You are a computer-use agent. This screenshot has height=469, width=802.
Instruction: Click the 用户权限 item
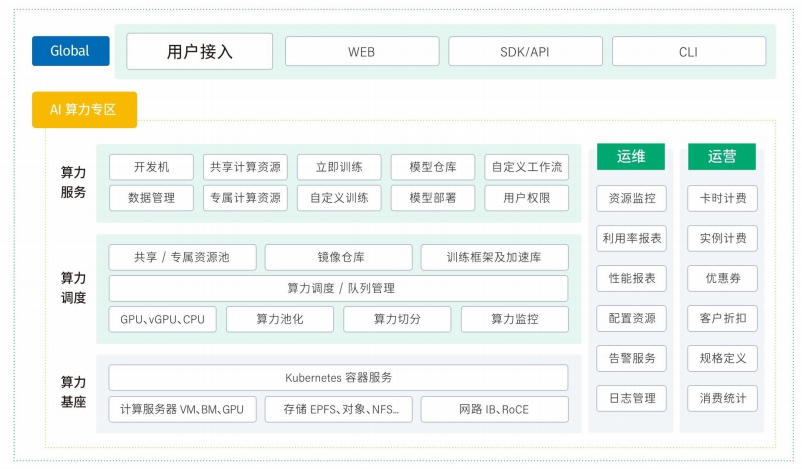(x=526, y=198)
